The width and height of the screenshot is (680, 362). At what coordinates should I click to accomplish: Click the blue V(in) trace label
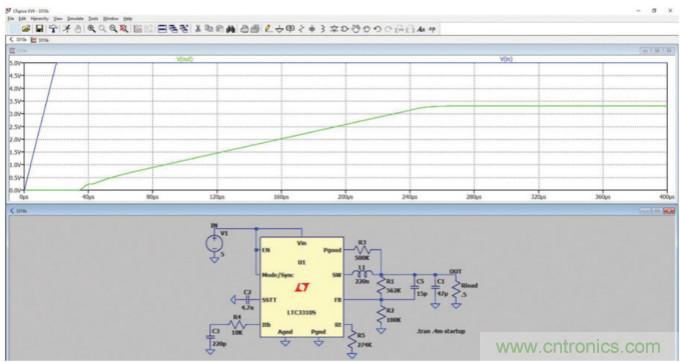(x=506, y=59)
